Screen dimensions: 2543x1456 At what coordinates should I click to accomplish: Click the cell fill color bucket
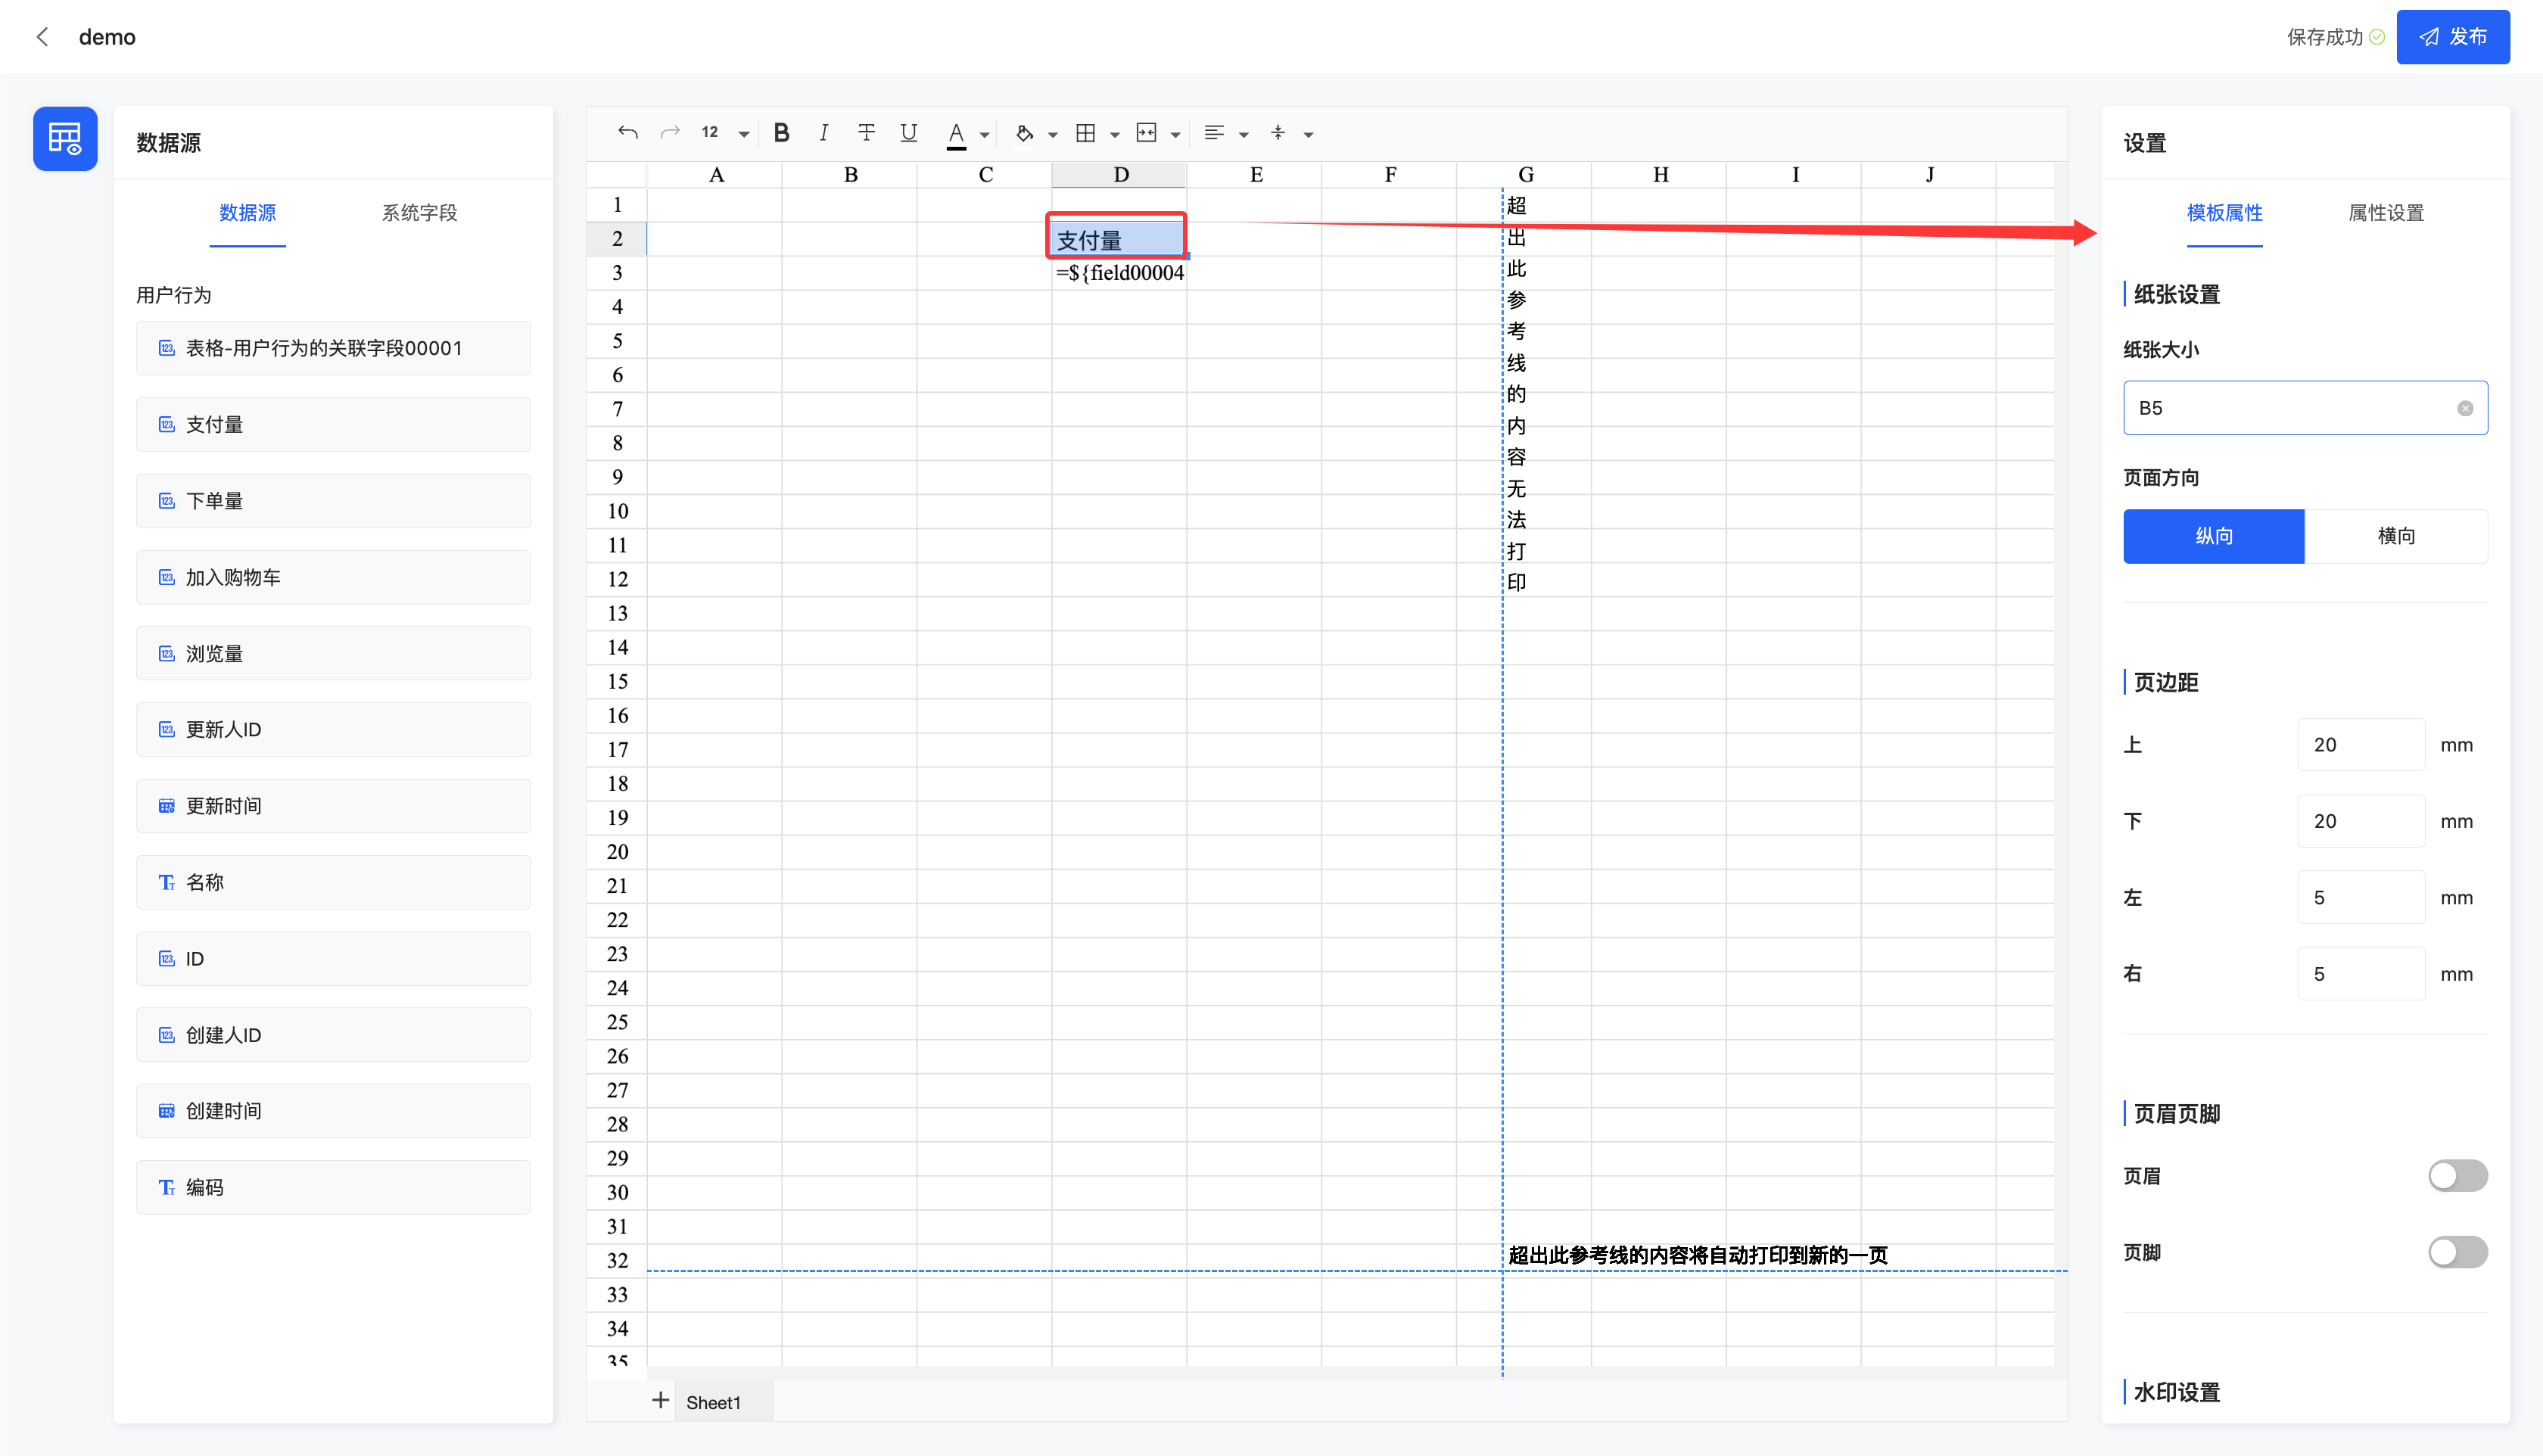1024,133
